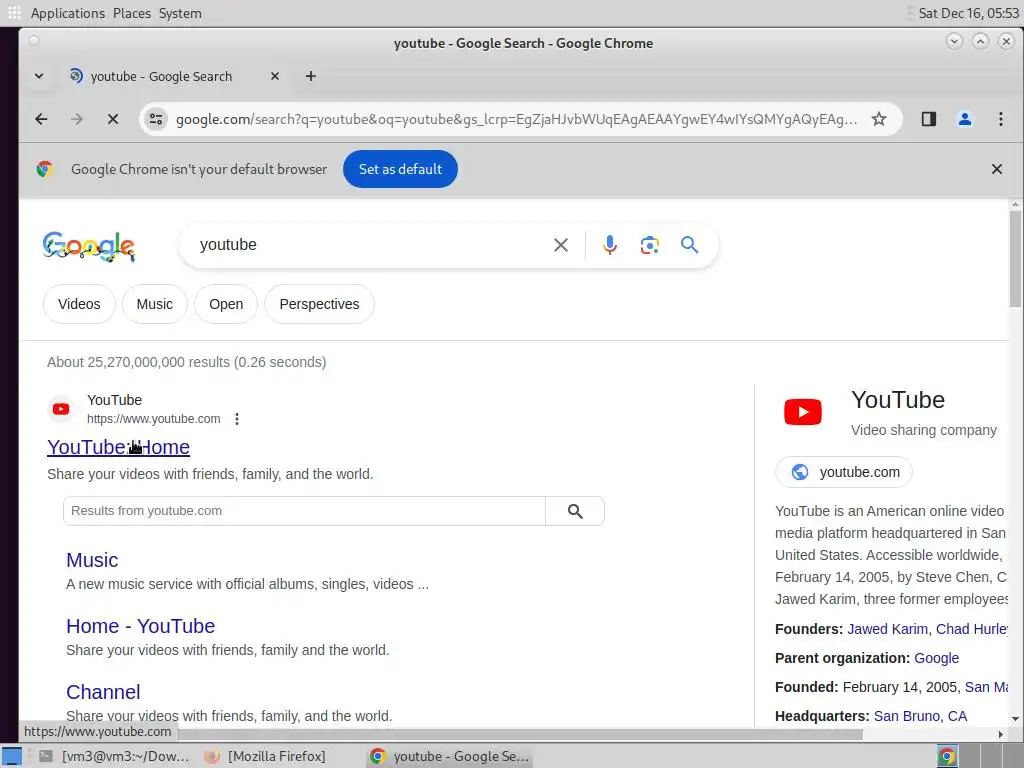Click the show desktop icon in taskbar

tap(12, 757)
